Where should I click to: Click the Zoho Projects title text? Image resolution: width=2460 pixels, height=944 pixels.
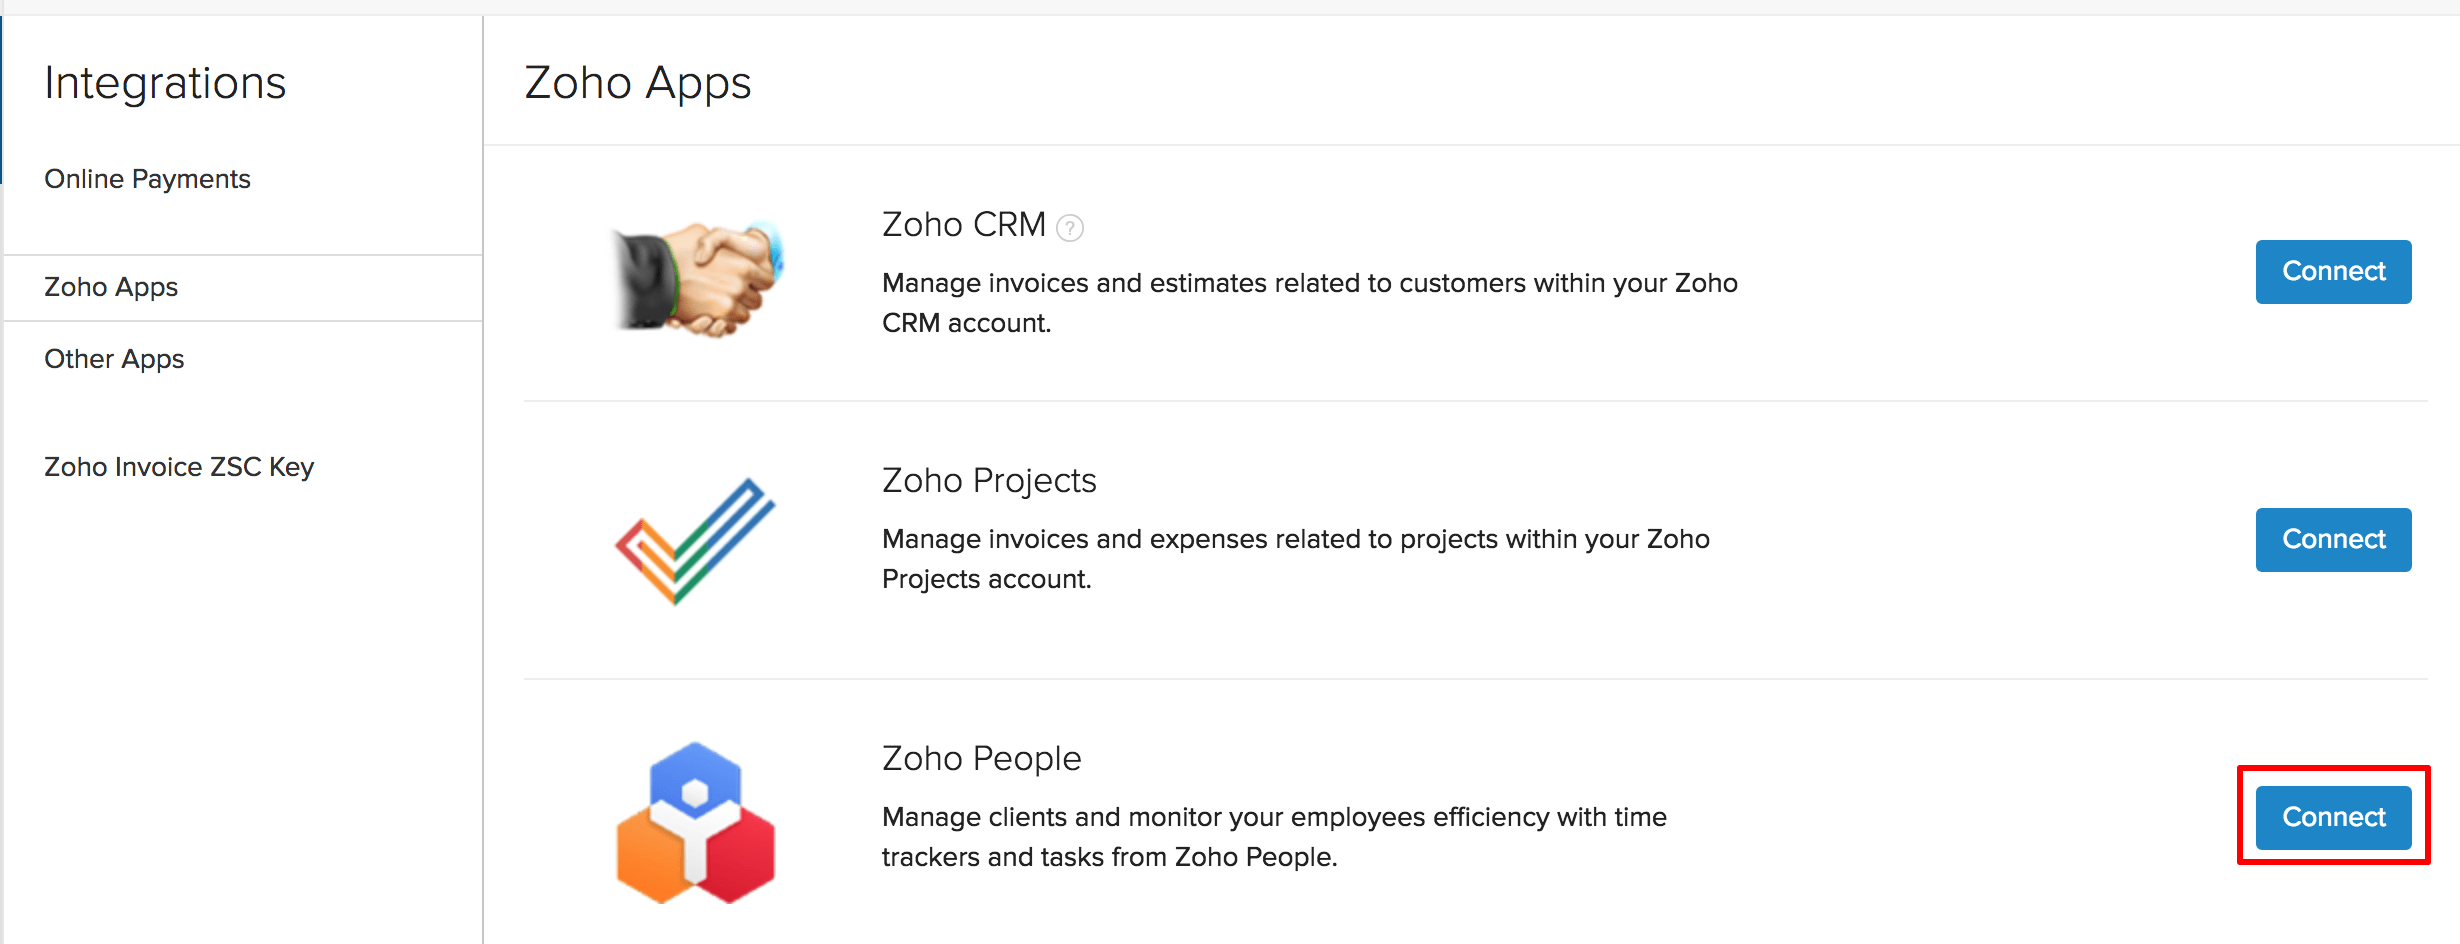pyautogui.click(x=988, y=480)
